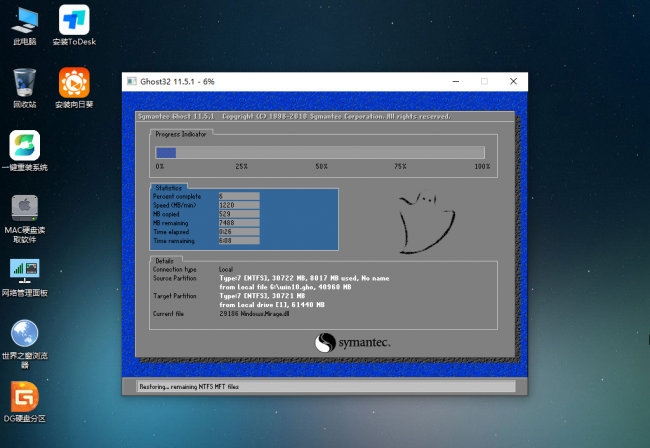Click the MB copied value 529

tap(239, 214)
